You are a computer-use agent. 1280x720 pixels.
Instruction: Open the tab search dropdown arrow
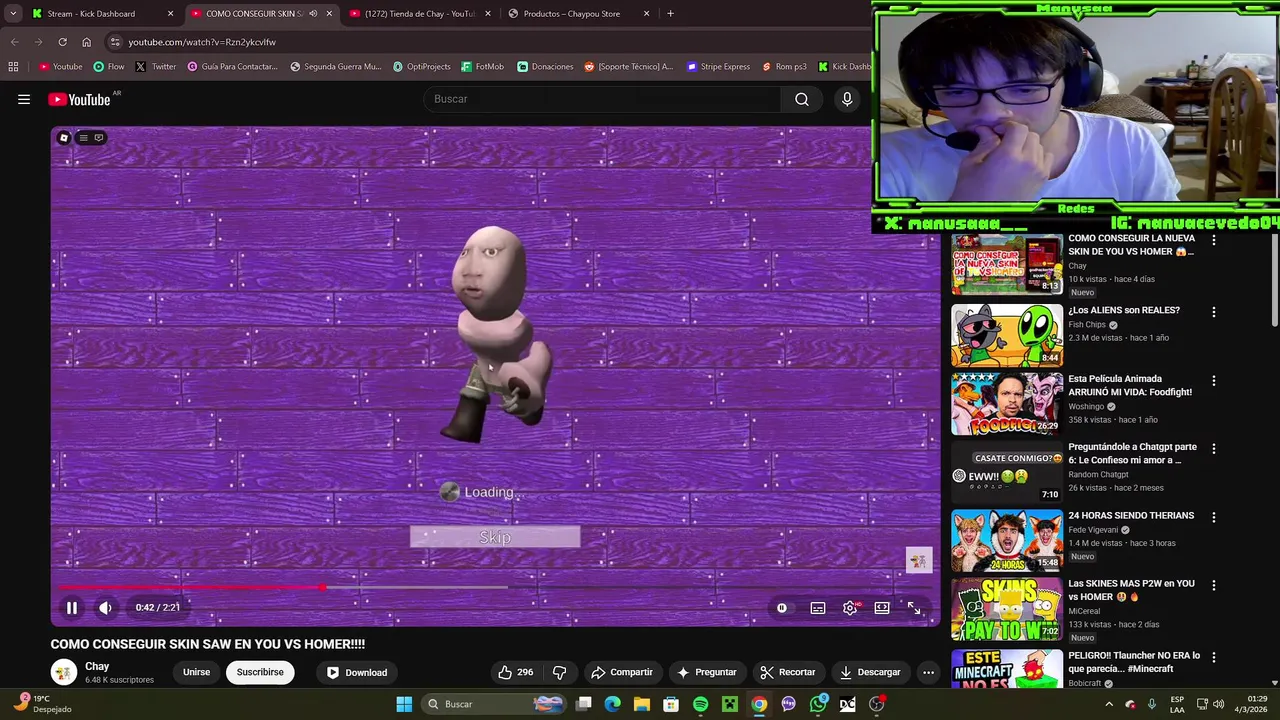click(13, 14)
